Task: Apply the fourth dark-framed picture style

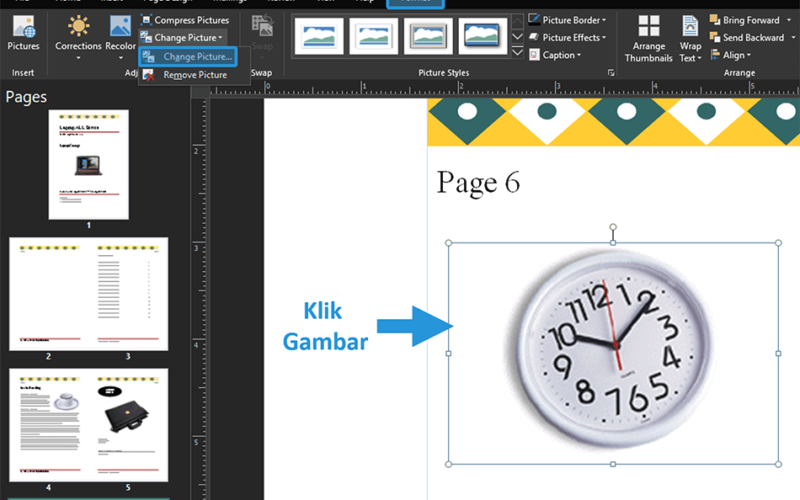Action: (x=483, y=36)
